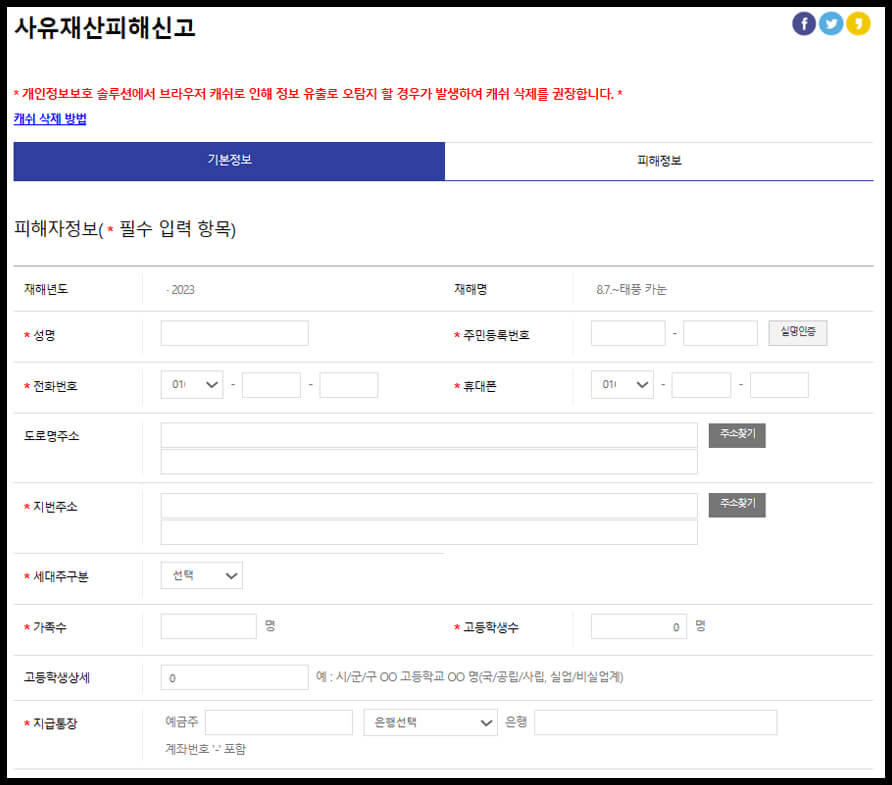
Task: Open the 휴대폰 prefix dropdown
Action: point(622,384)
